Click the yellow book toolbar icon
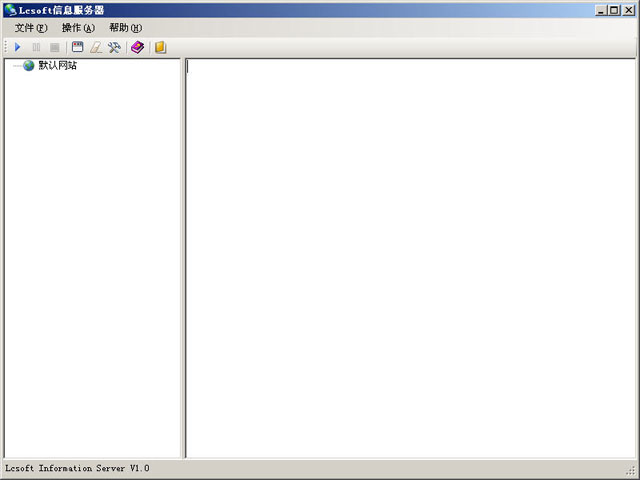 160,47
